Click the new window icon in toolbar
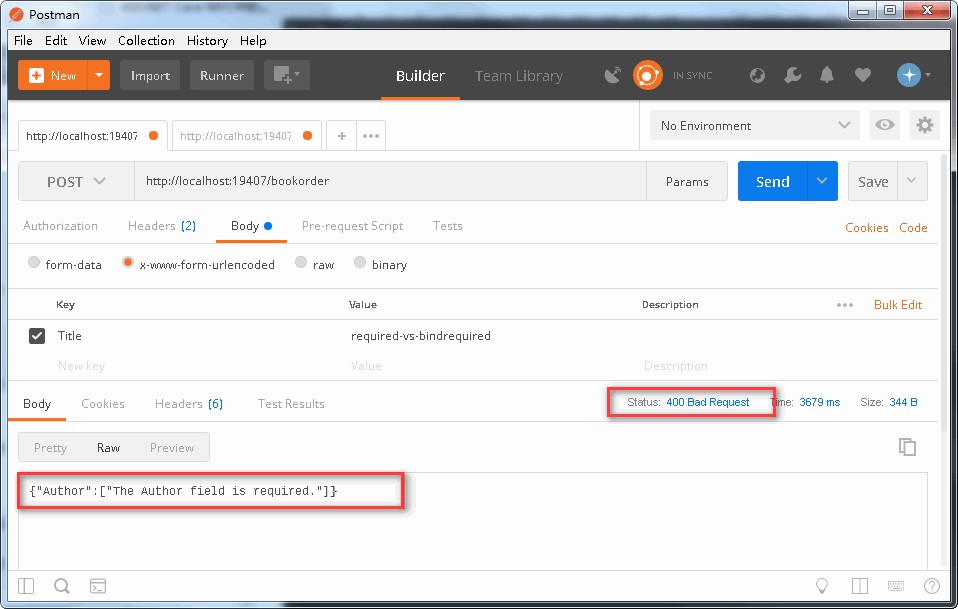This screenshot has height=609, width=958. pyautogui.click(x=287, y=75)
